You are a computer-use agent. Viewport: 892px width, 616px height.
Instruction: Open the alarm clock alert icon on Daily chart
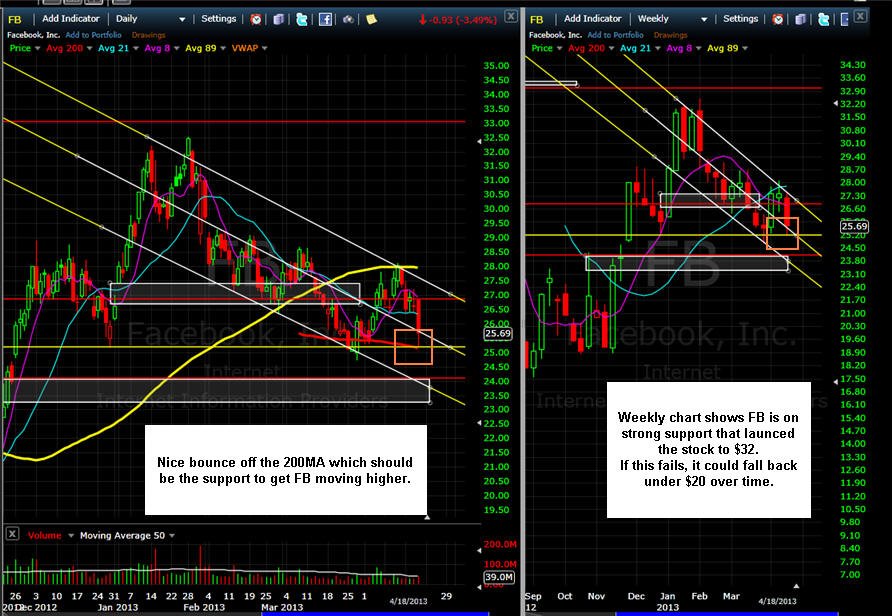pos(256,19)
